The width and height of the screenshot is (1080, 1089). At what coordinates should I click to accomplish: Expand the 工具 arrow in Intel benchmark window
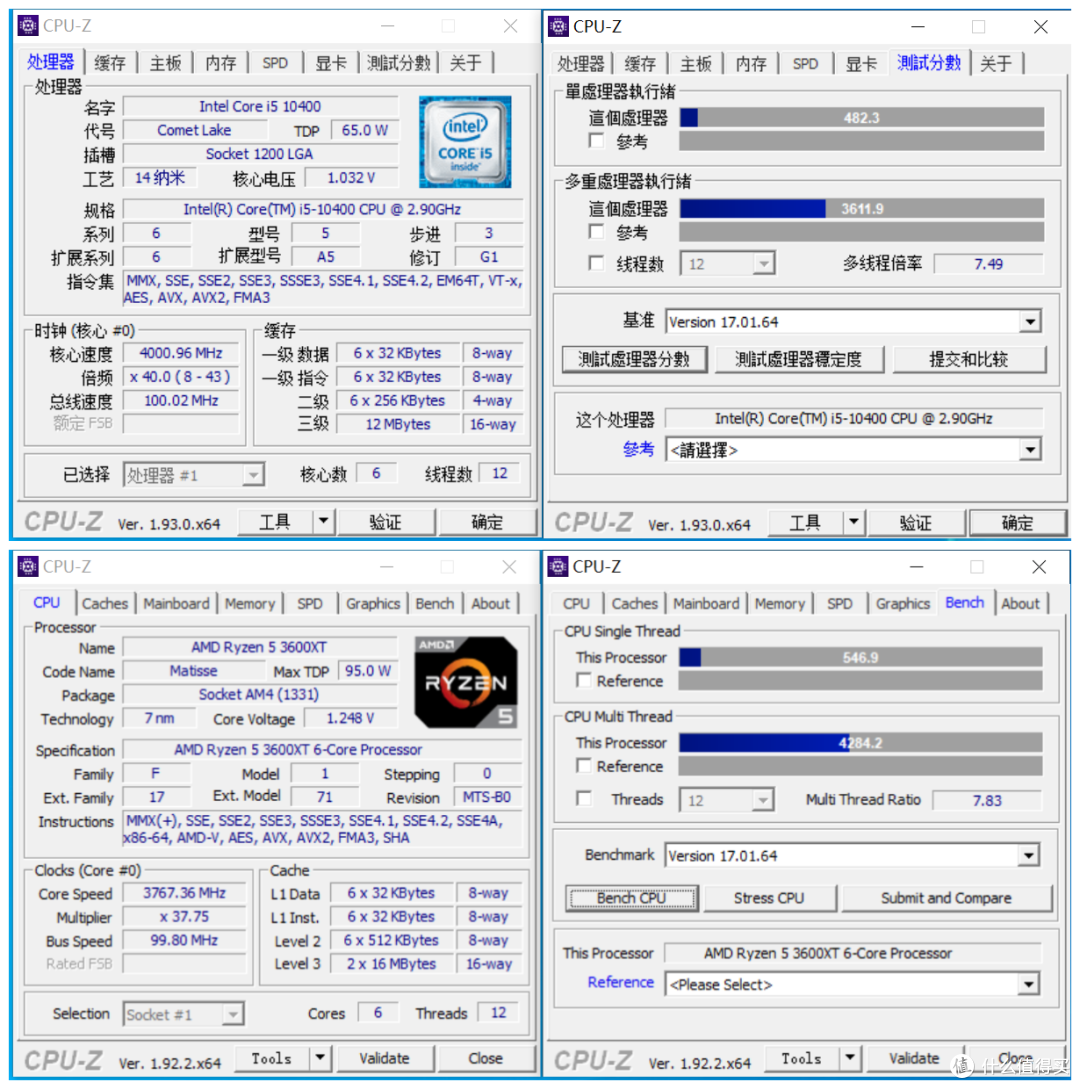point(854,522)
